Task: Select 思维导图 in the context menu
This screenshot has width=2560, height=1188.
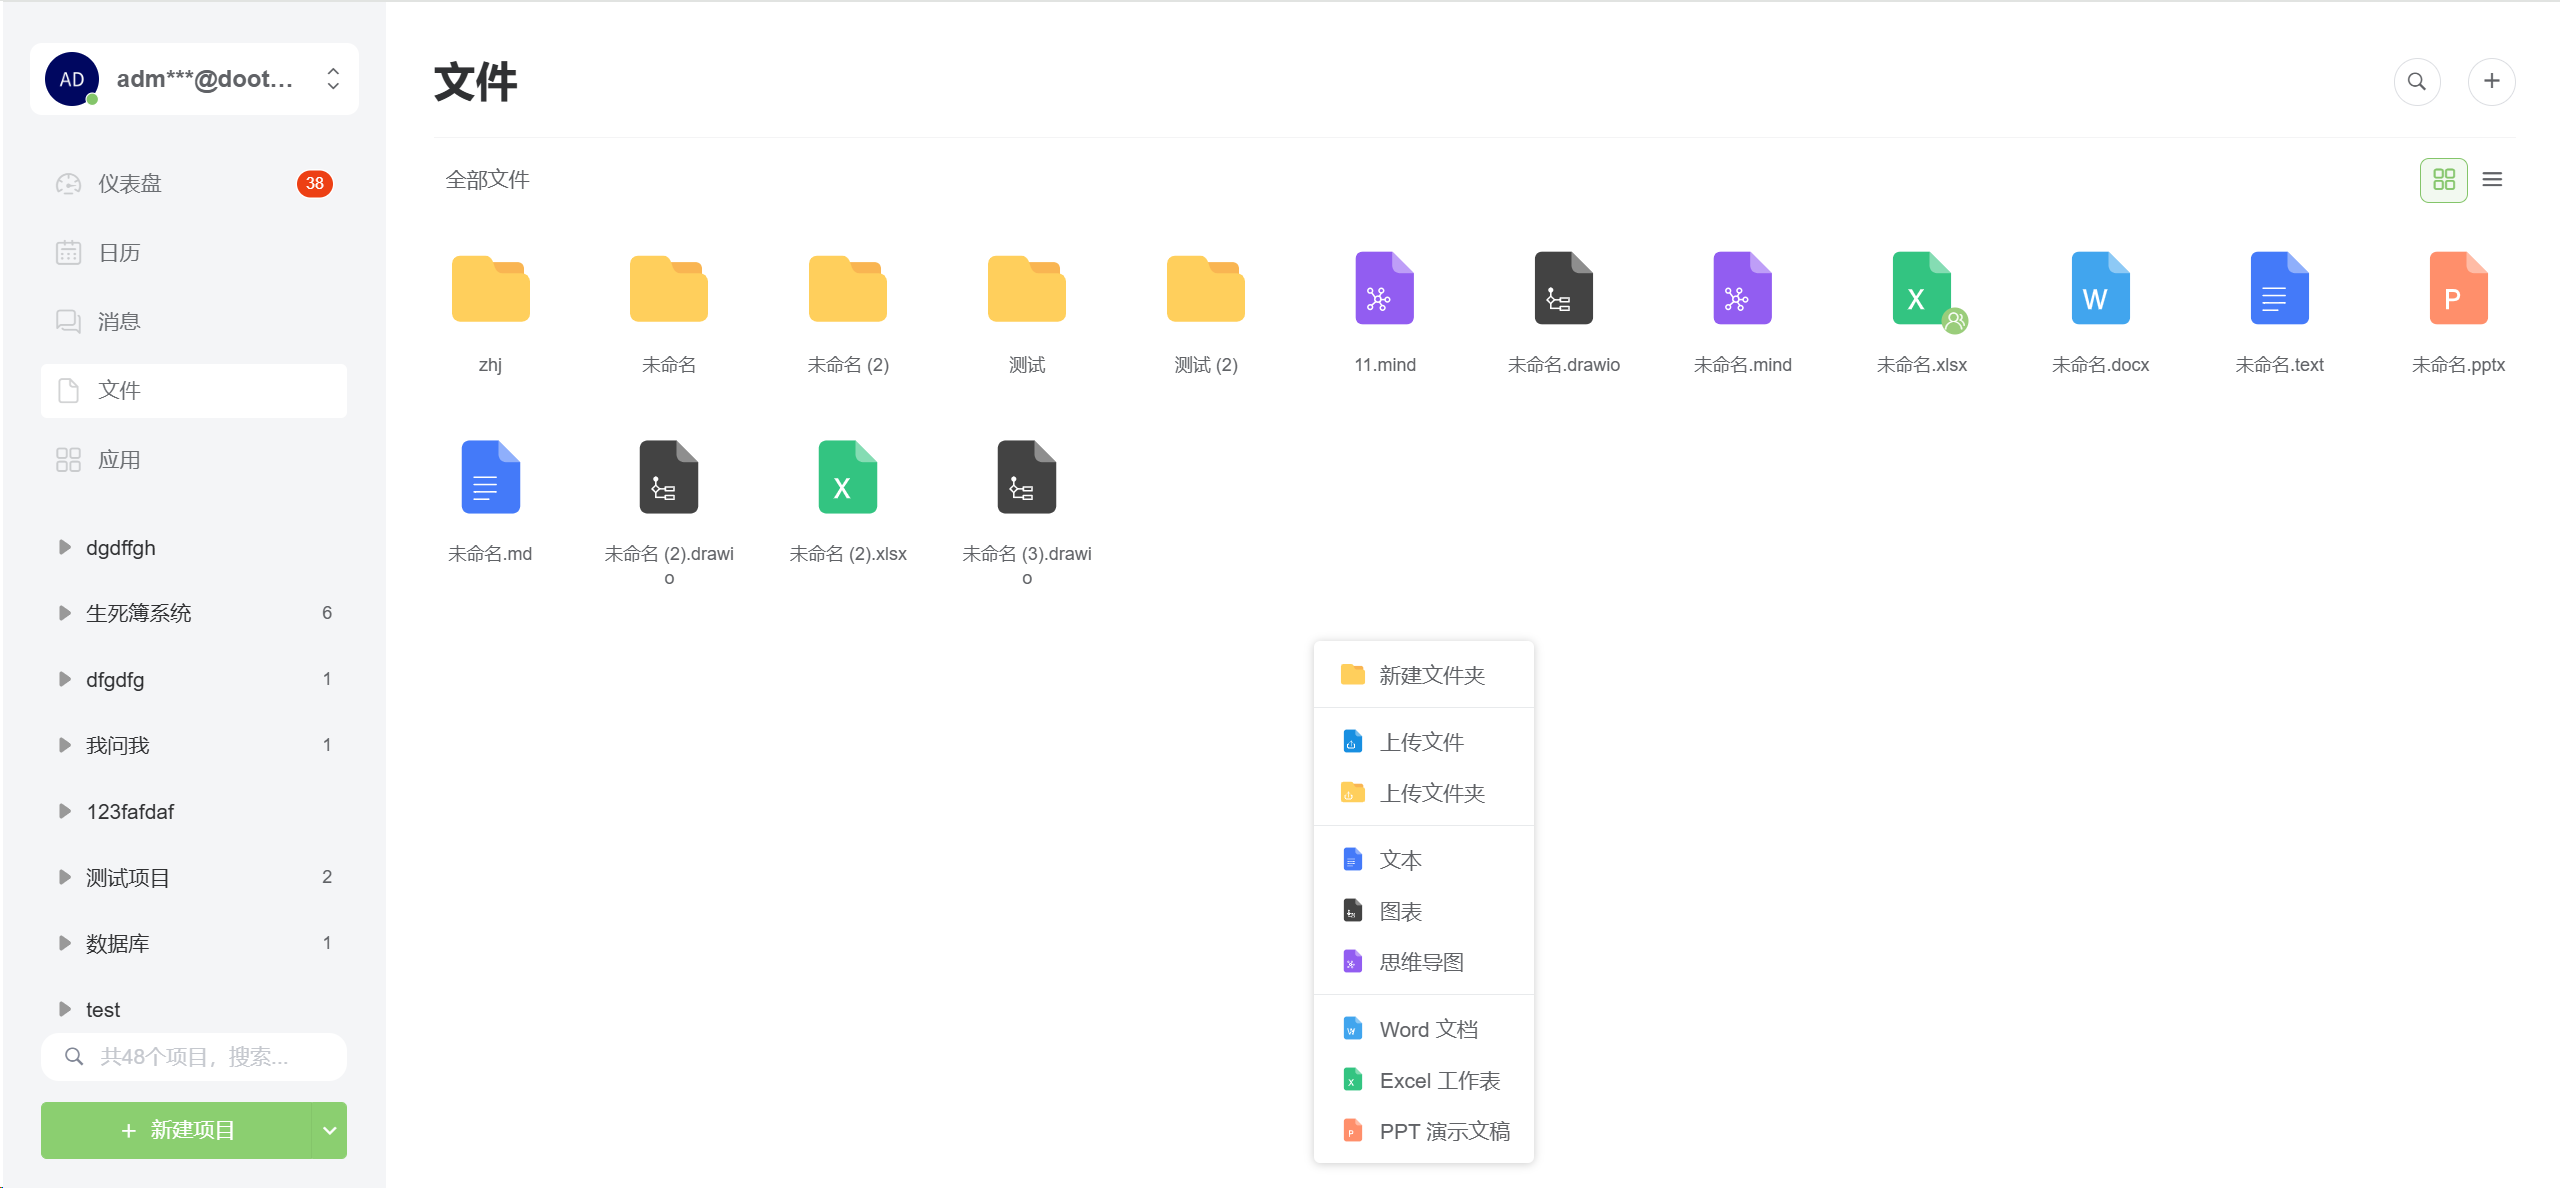Action: (x=1421, y=962)
